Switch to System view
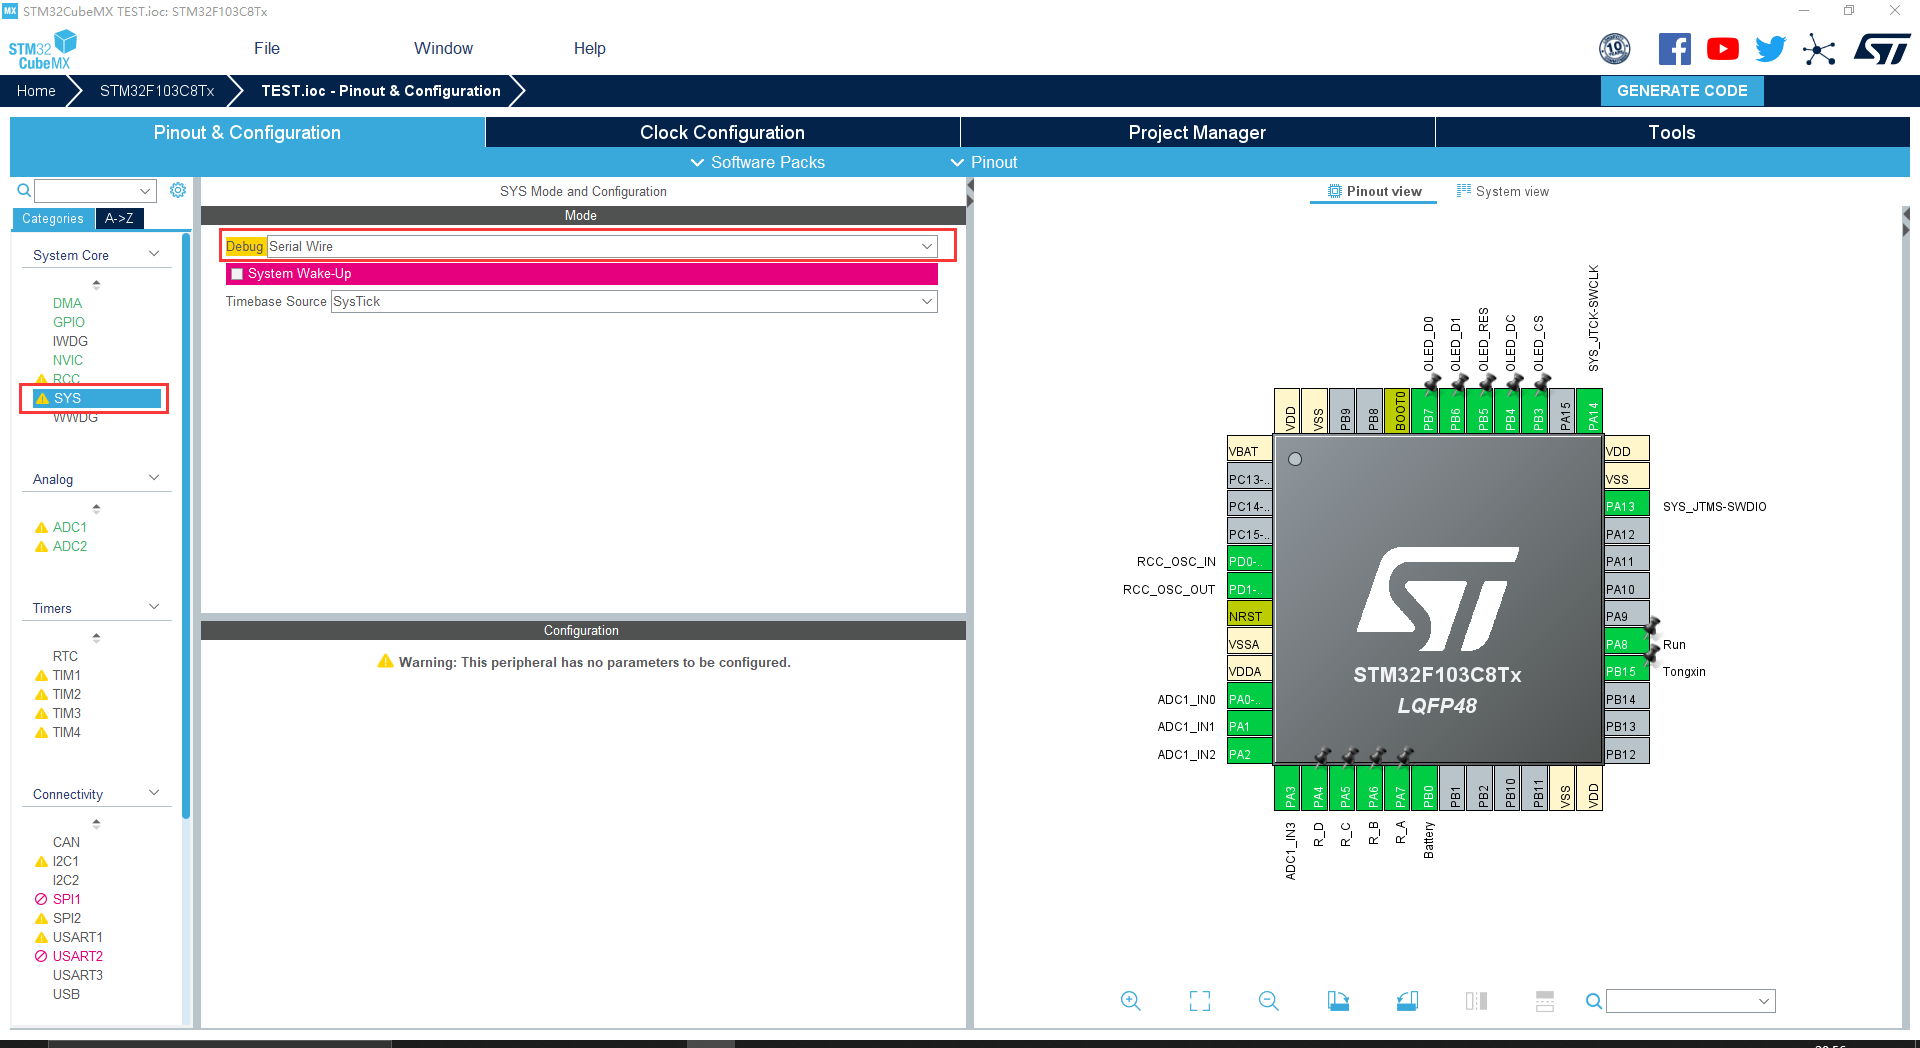This screenshot has width=1920, height=1048. (x=1503, y=191)
